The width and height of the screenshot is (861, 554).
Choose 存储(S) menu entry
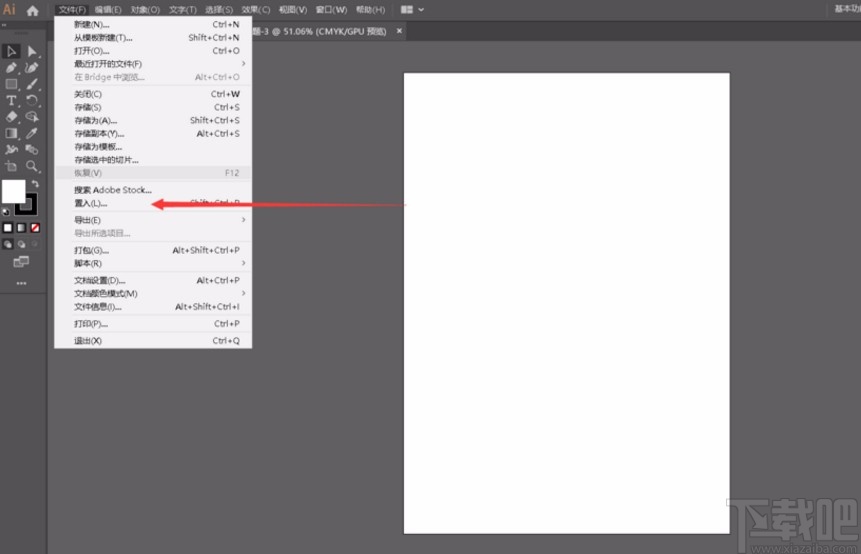click(153, 107)
